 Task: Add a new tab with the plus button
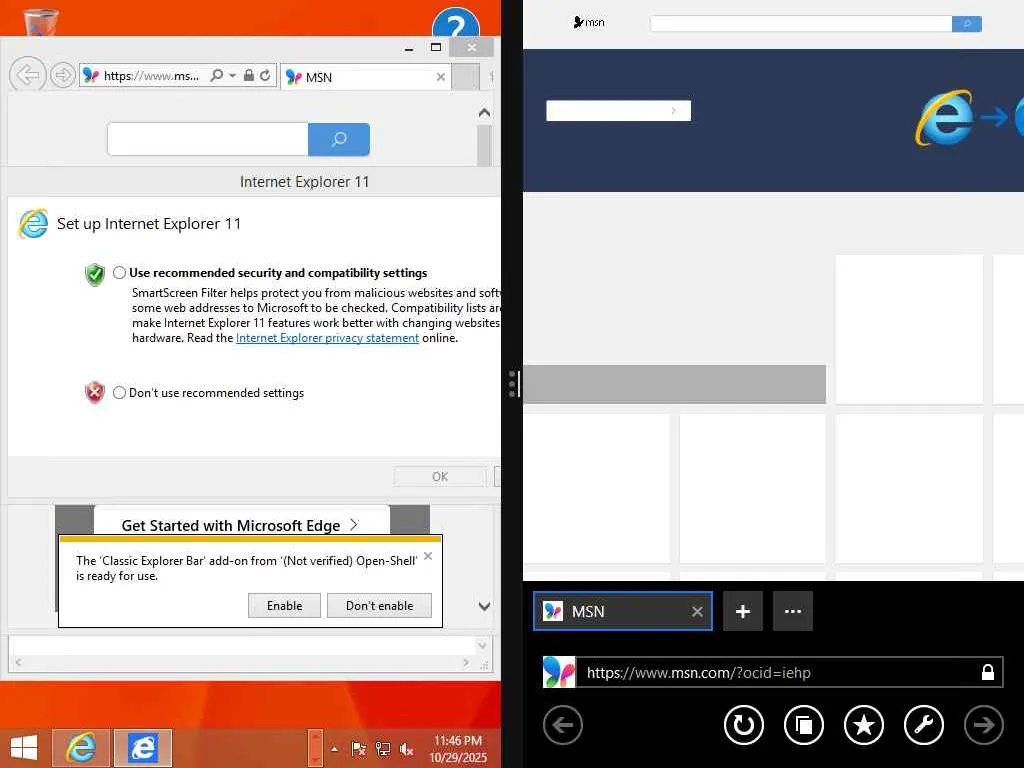point(743,611)
